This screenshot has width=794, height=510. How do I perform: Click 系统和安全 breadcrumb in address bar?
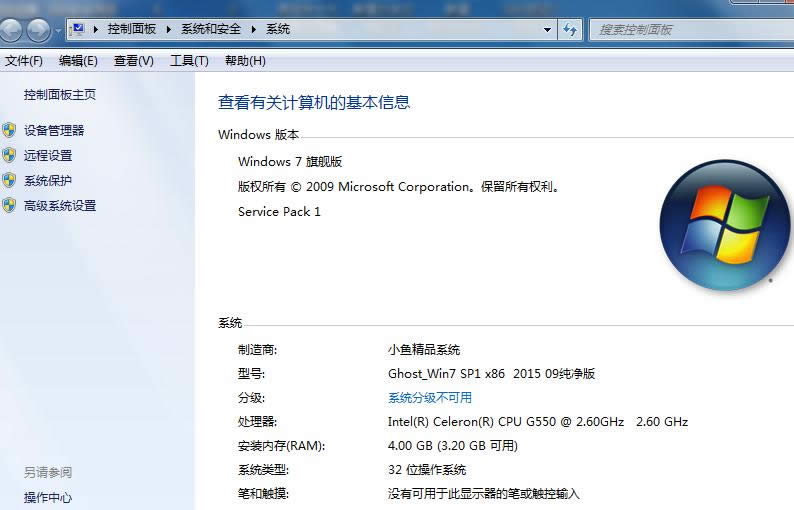(x=211, y=29)
